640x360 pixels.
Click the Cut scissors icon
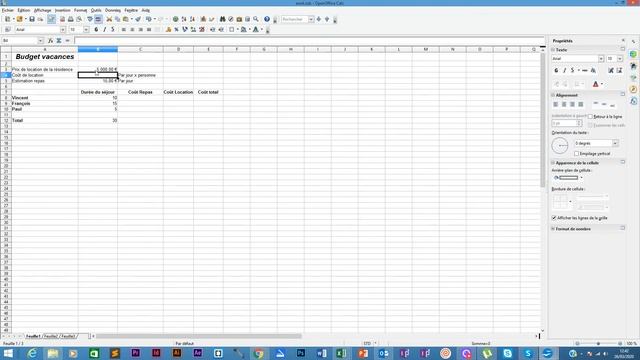click(109, 19)
